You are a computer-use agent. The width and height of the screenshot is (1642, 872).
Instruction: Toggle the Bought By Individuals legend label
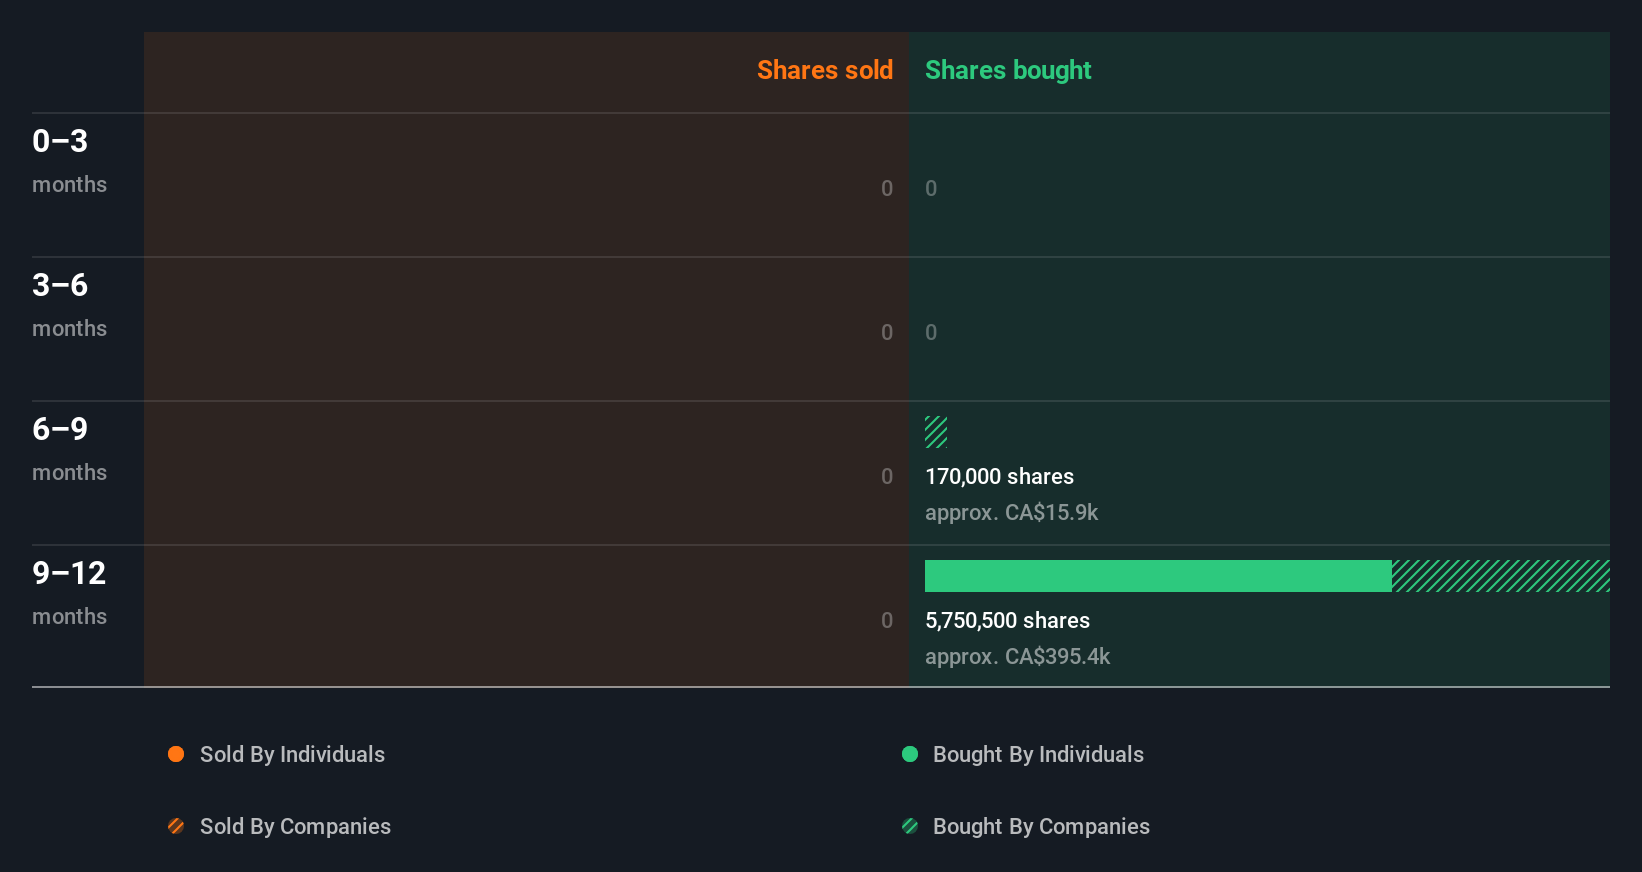tap(1038, 754)
